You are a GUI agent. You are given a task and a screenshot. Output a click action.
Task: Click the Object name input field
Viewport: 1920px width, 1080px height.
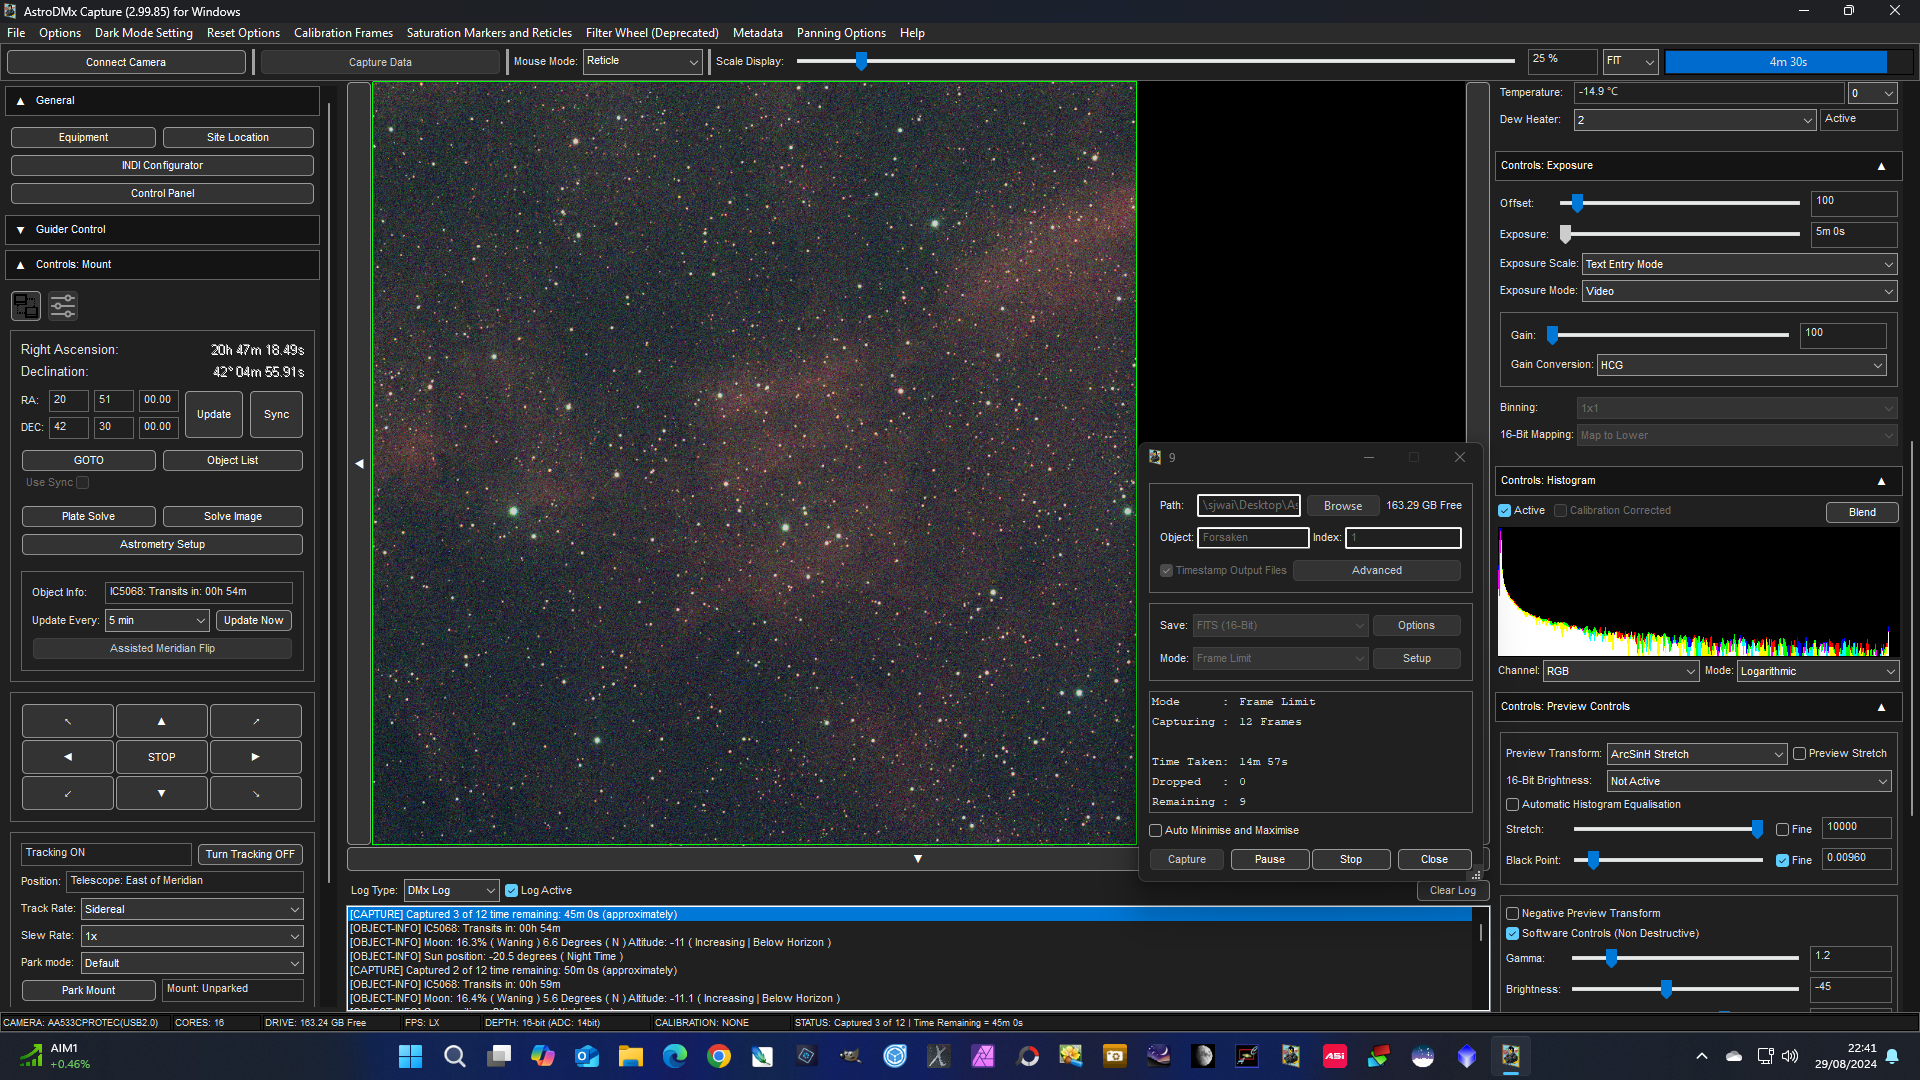(1252, 538)
